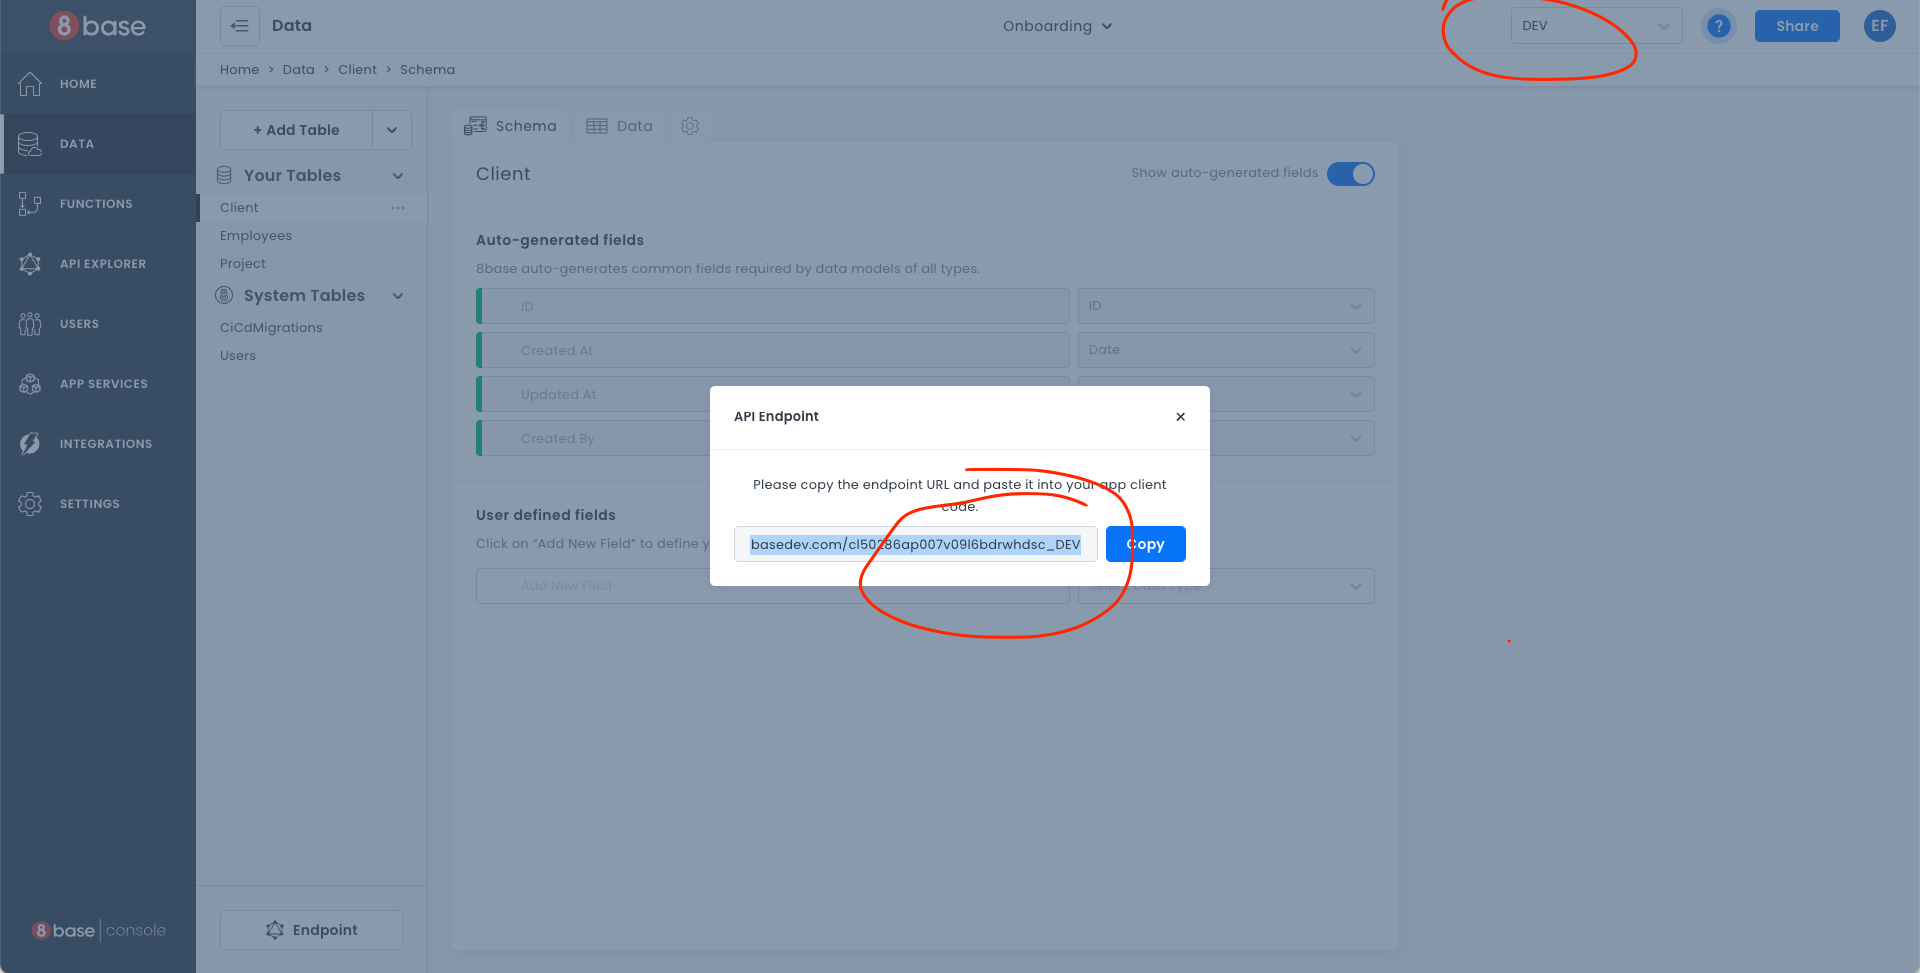Image resolution: width=1920 pixels, height=973 pixels.
Task: Open API Explorer from sidebar
Action: [x=30, y=264]
